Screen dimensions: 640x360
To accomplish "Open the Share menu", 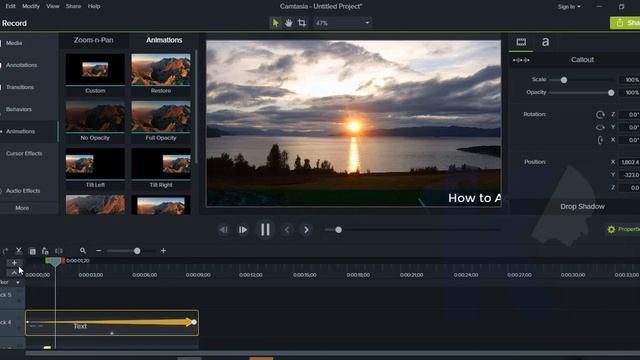I will click(x=73, y=6).
